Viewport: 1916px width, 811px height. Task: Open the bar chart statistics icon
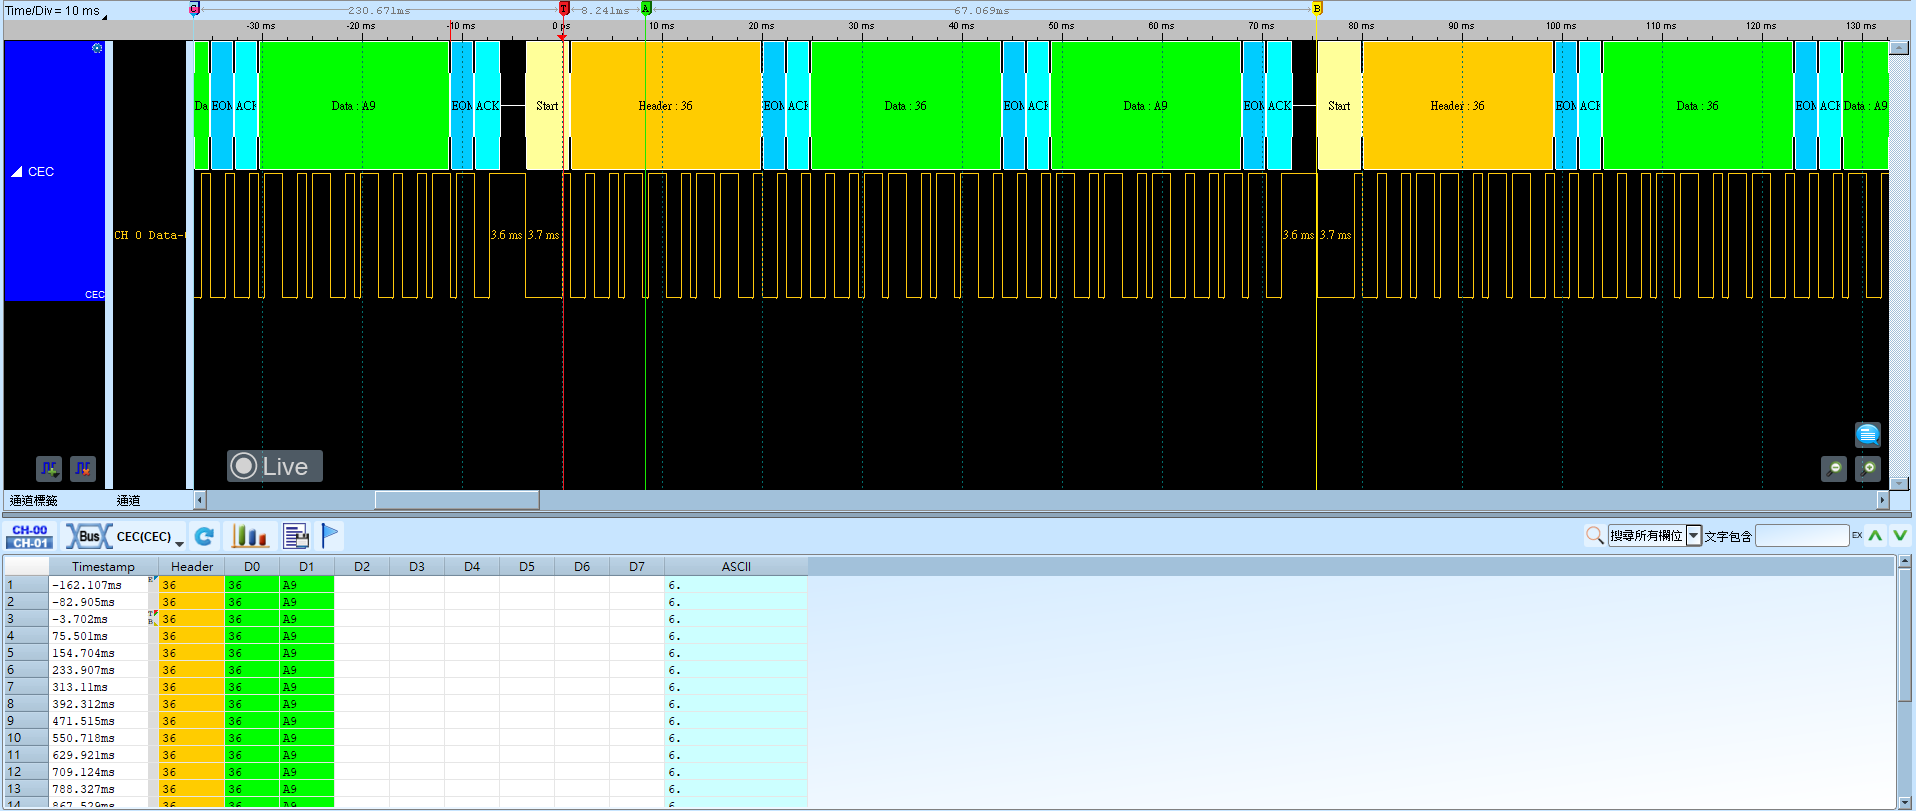[x=250, y=537]
